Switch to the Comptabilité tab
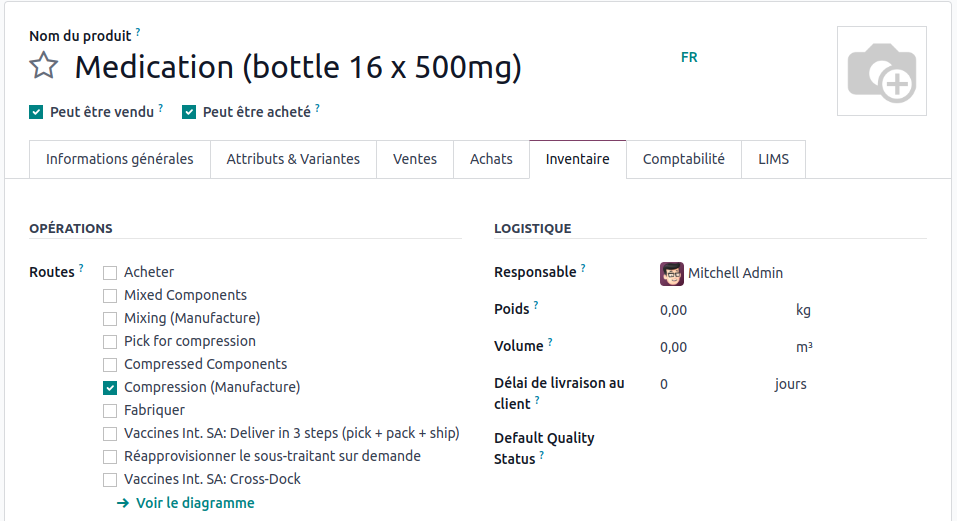Image resolution: width=957 pixels, height=521 pixels. (x=683, y=159)
